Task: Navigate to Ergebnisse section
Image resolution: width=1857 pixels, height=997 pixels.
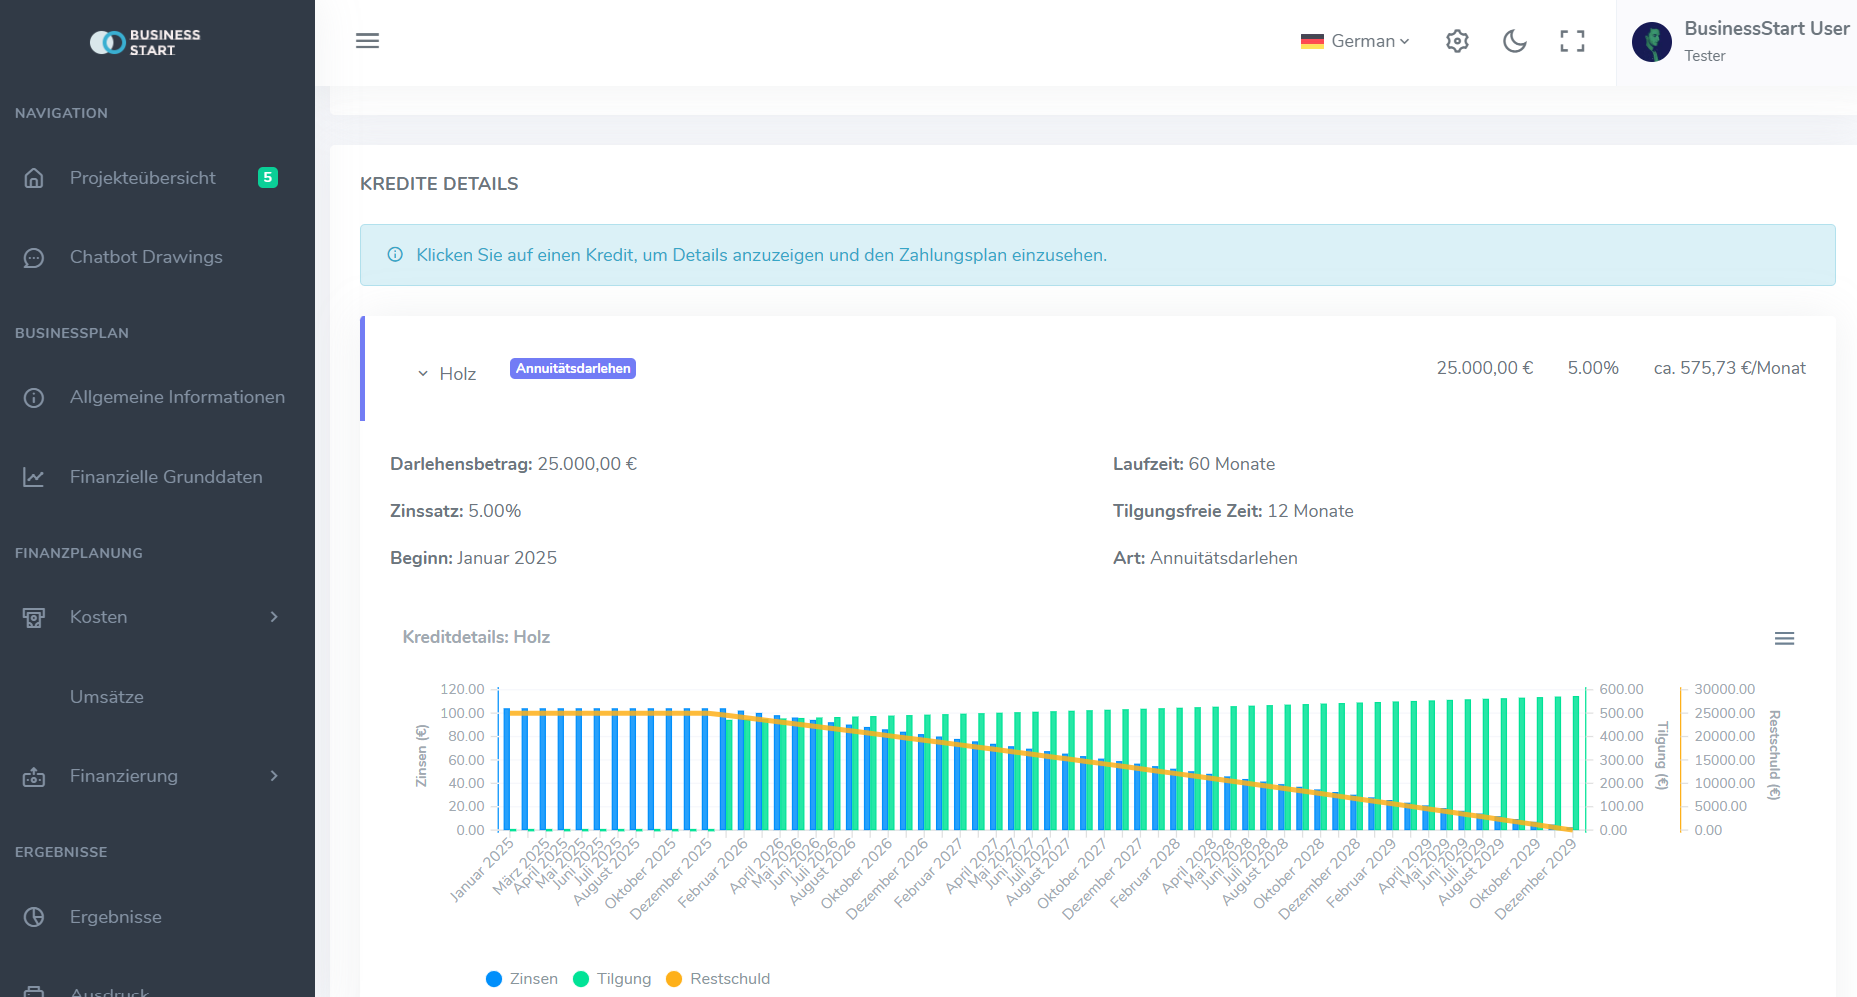Action: [115, 917]
